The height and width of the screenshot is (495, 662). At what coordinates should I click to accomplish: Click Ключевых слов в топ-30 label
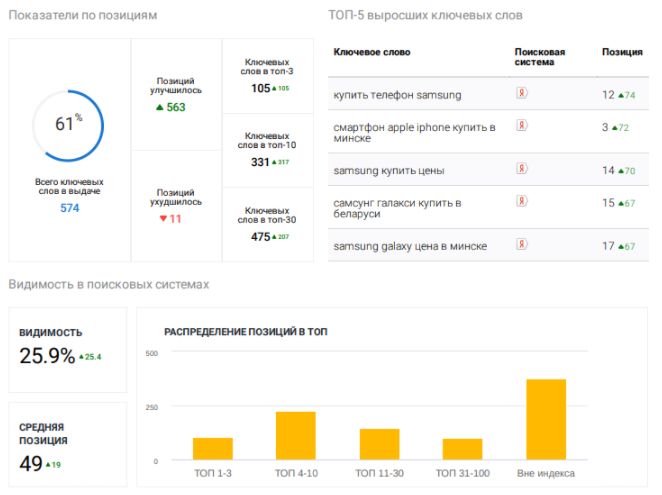click(x=267, y=215)
